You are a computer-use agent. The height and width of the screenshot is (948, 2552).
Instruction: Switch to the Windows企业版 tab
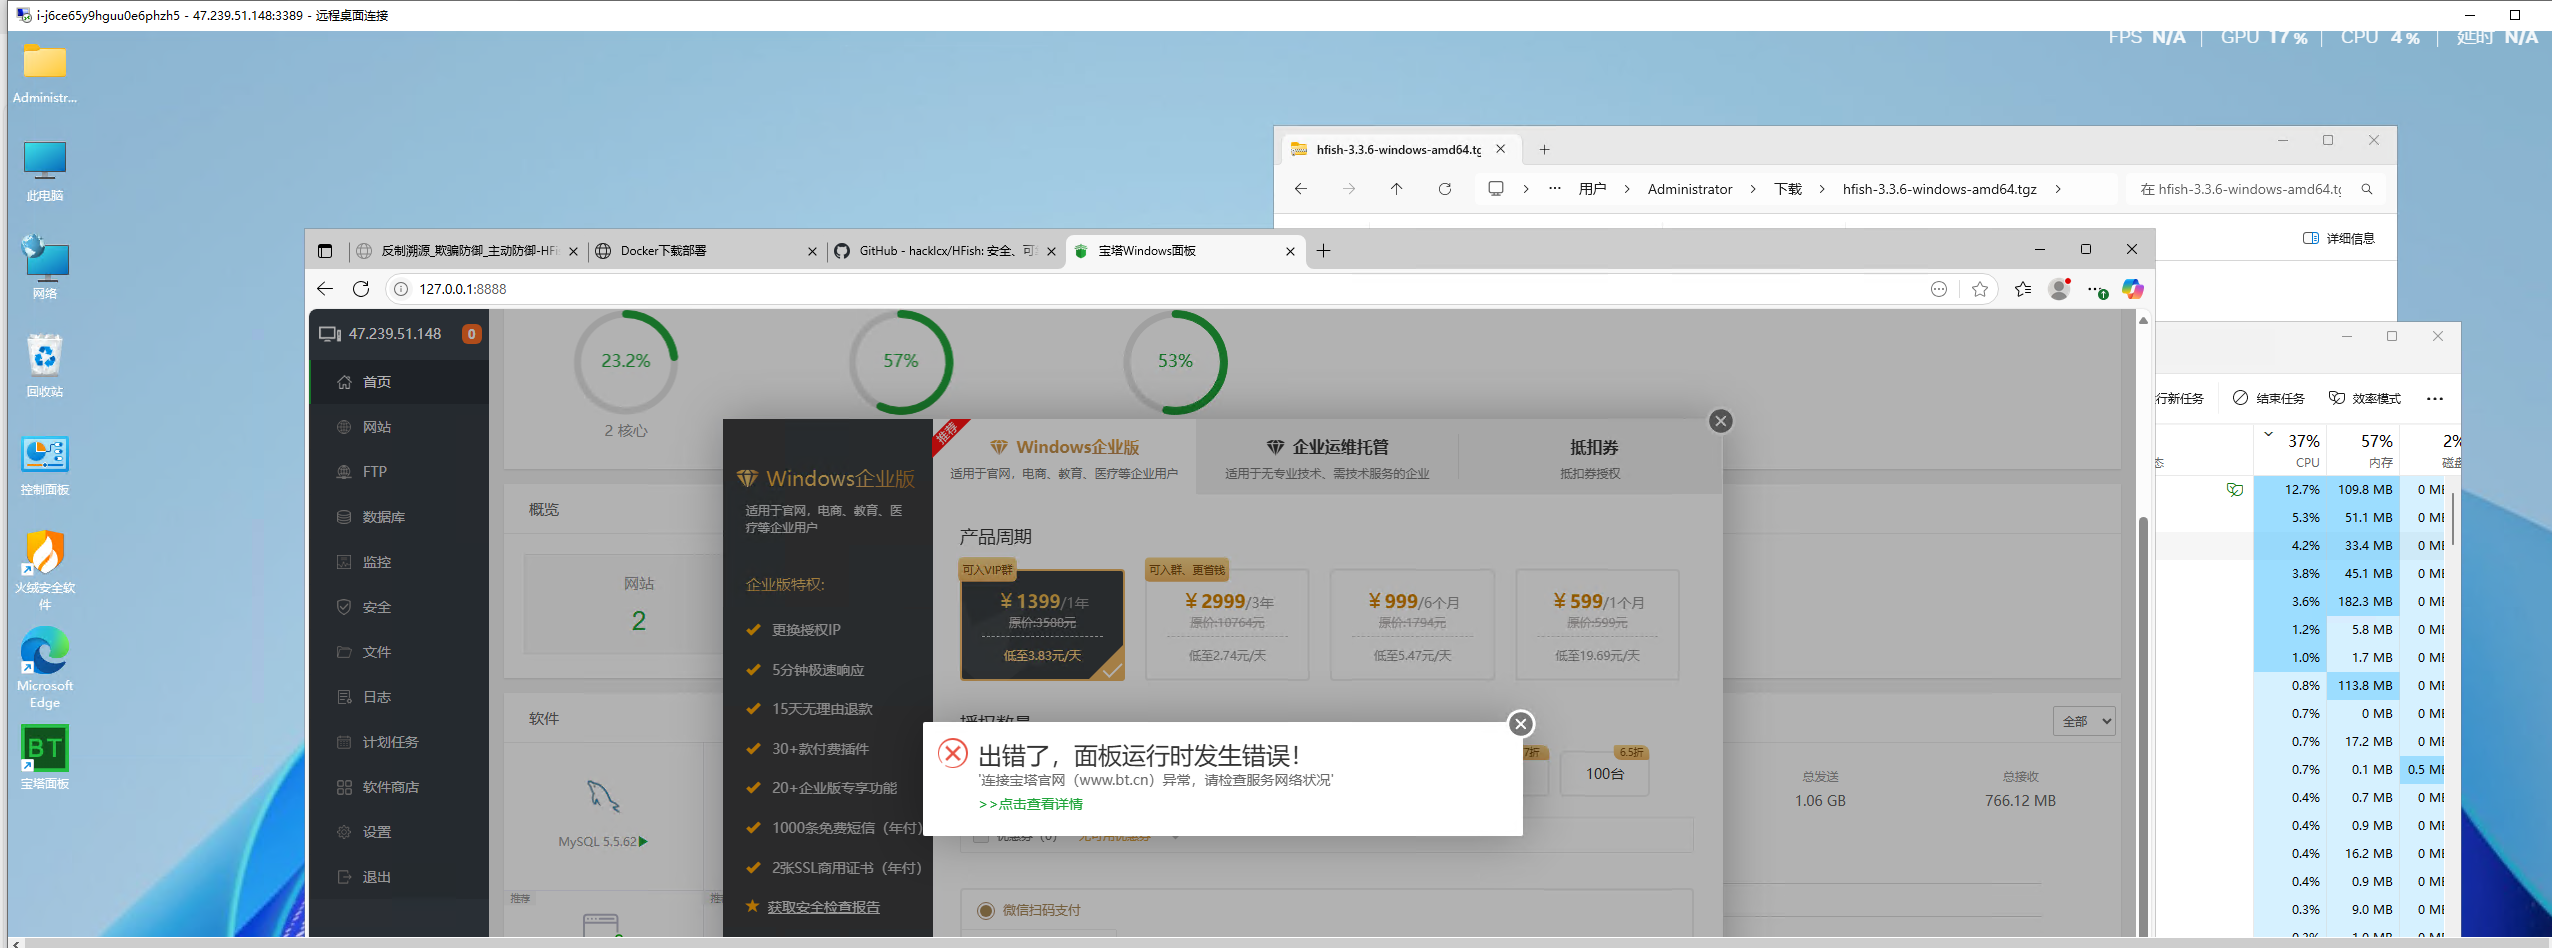click(1064, 457)
